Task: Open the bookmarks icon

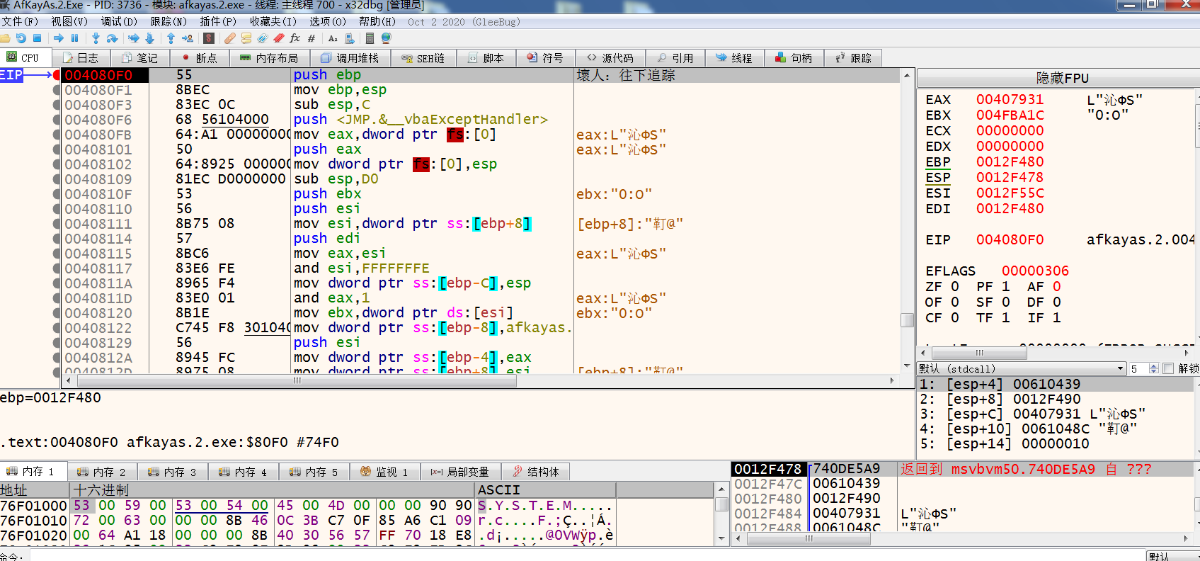Action: coord(278,38)
